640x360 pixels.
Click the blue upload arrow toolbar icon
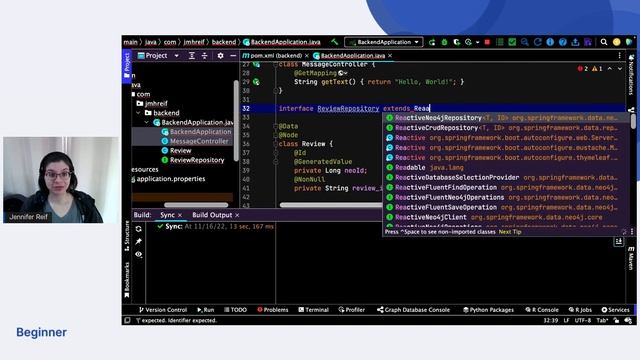(575, 42)
